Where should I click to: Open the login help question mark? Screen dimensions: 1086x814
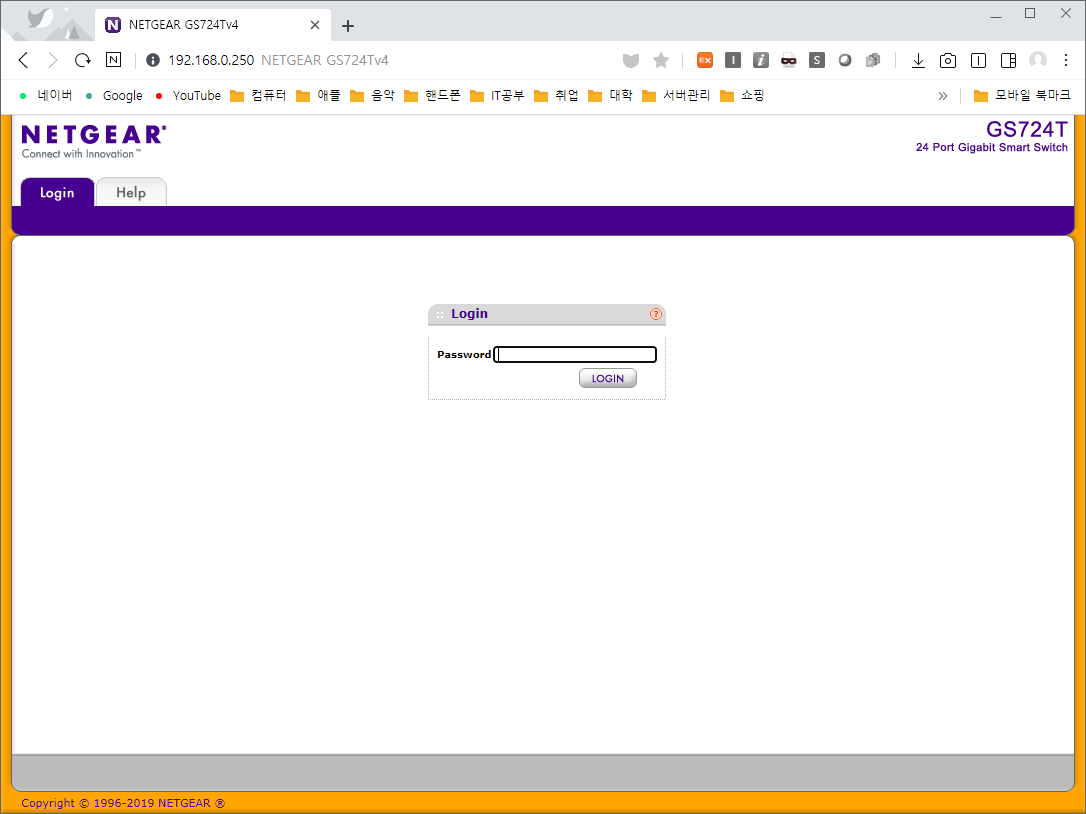pos(655,314)
